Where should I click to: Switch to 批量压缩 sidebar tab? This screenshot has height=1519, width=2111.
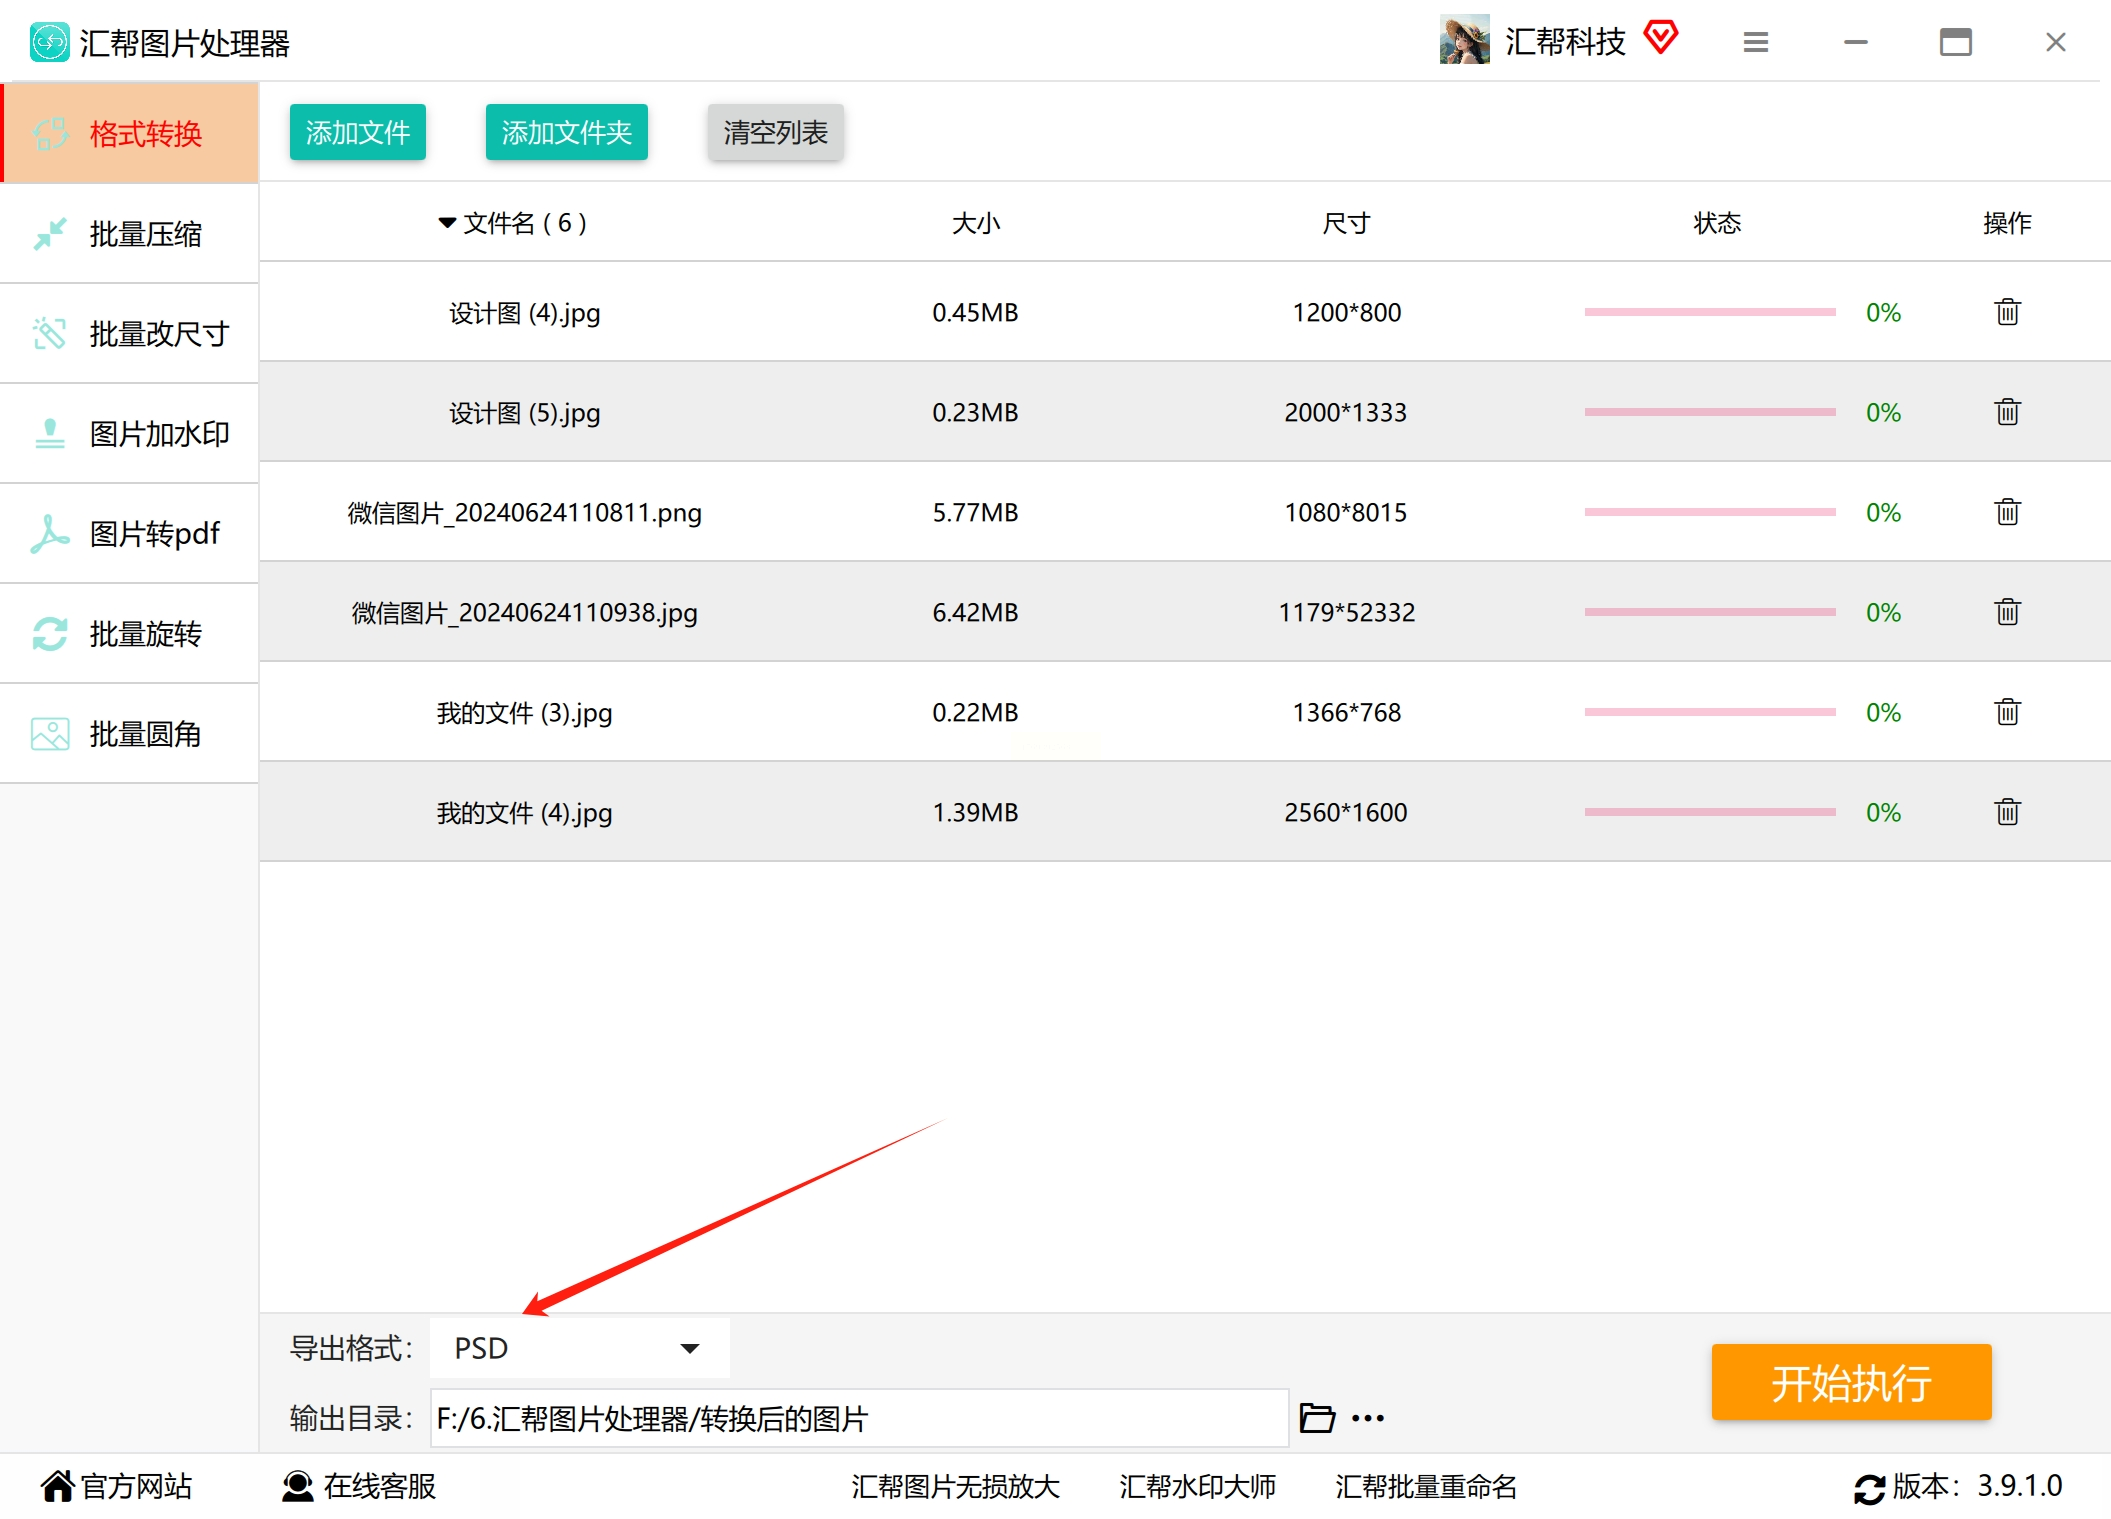[x=130, y=233]
